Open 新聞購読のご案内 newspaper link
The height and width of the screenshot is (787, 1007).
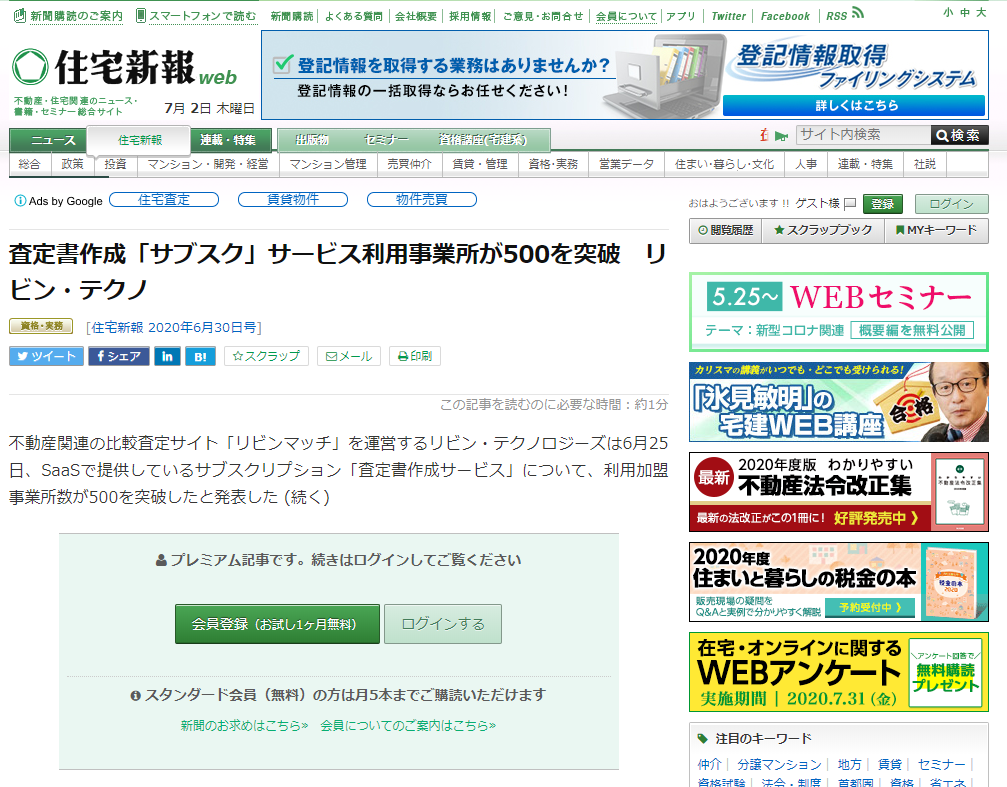[68, 15]
